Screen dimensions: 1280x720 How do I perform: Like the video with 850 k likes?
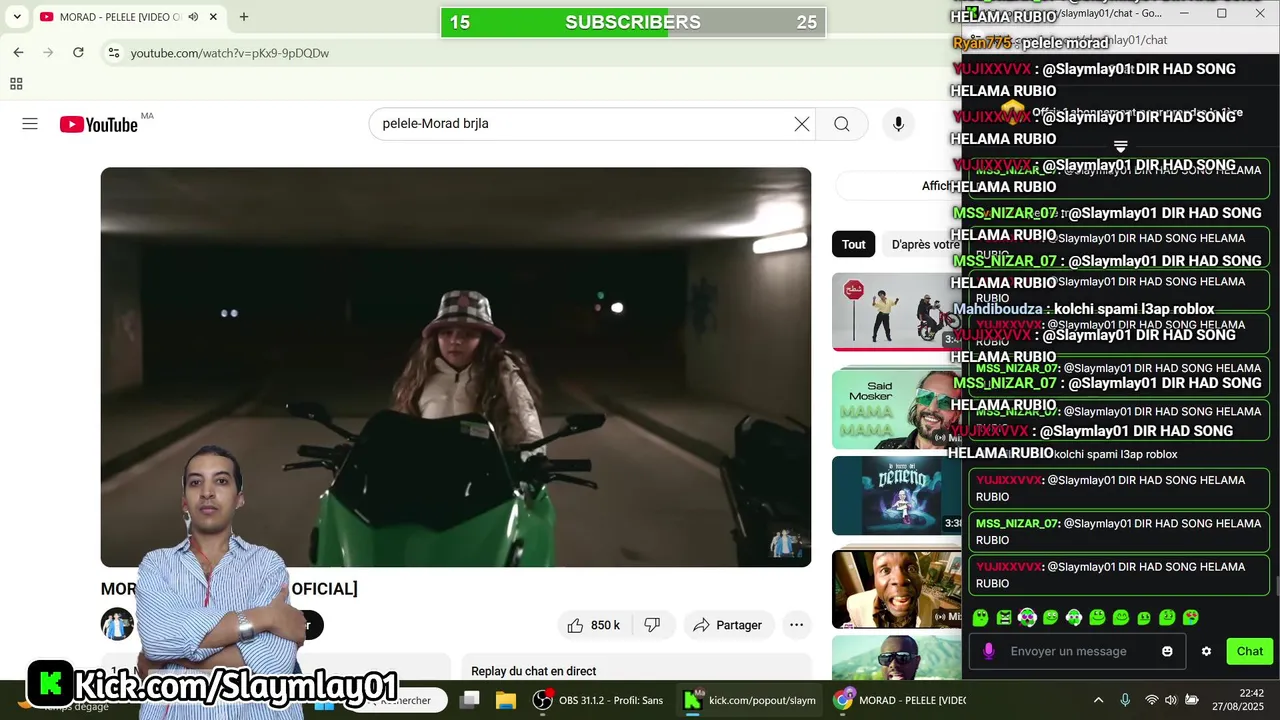[x=594, y=625]
